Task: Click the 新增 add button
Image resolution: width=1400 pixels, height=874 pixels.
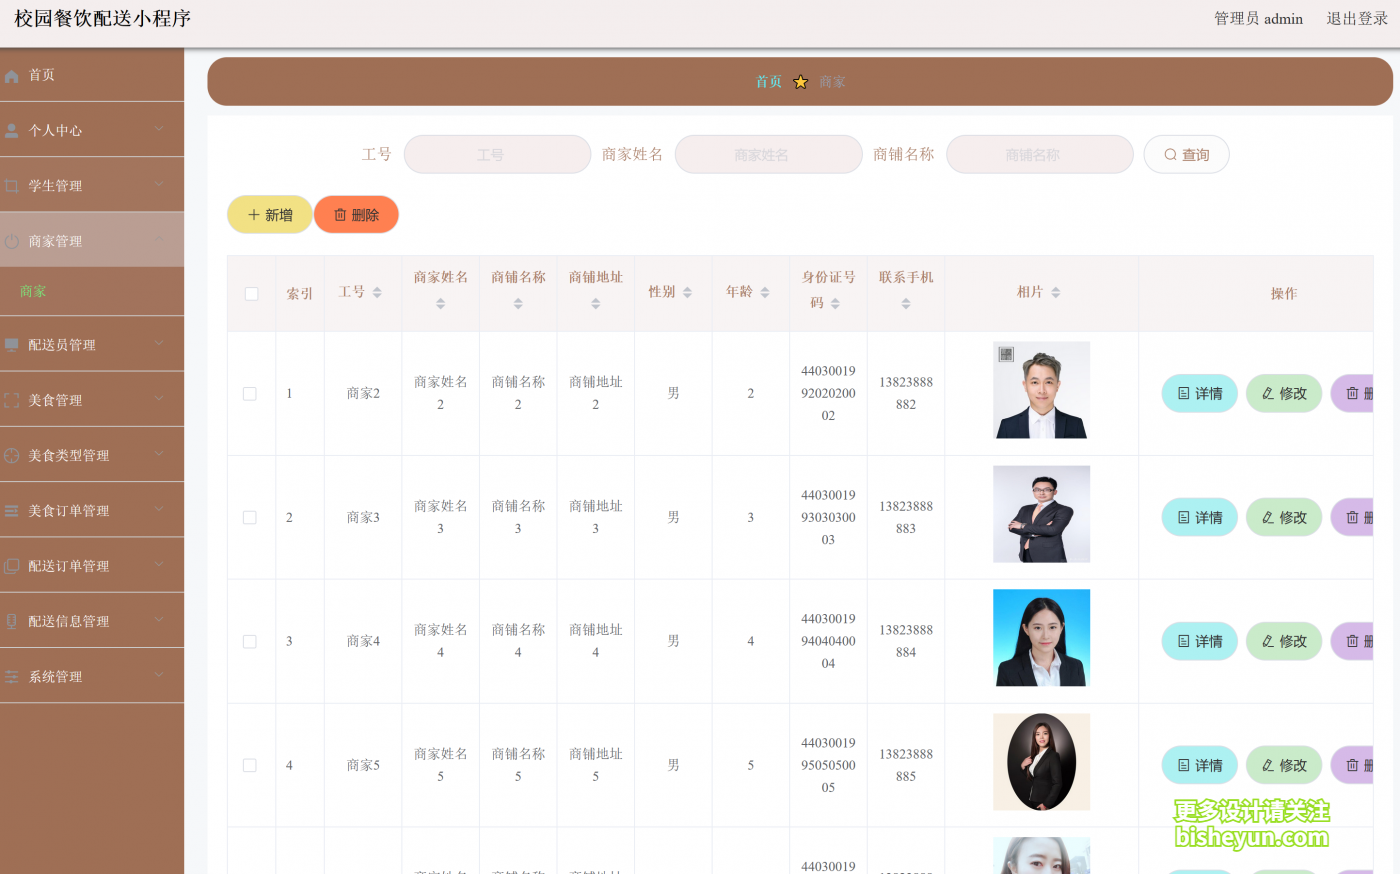Action: click(x=270, y=215)
